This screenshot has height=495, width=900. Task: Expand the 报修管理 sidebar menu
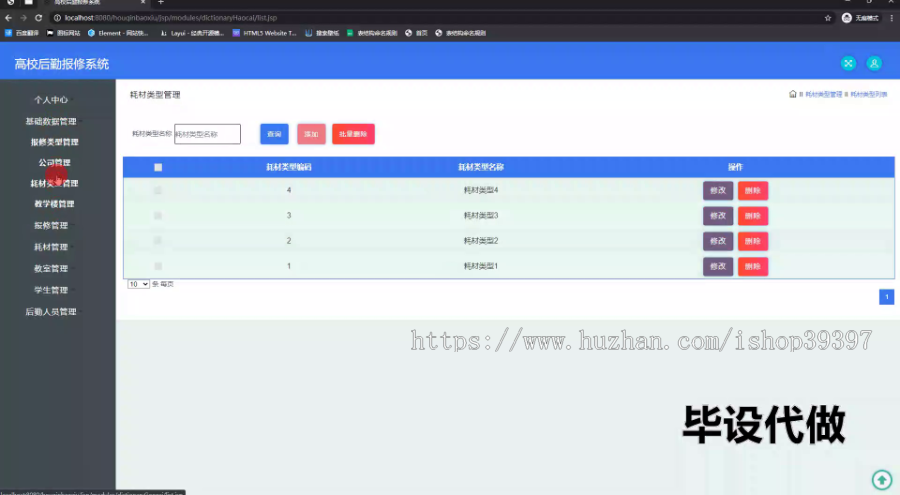51,225
